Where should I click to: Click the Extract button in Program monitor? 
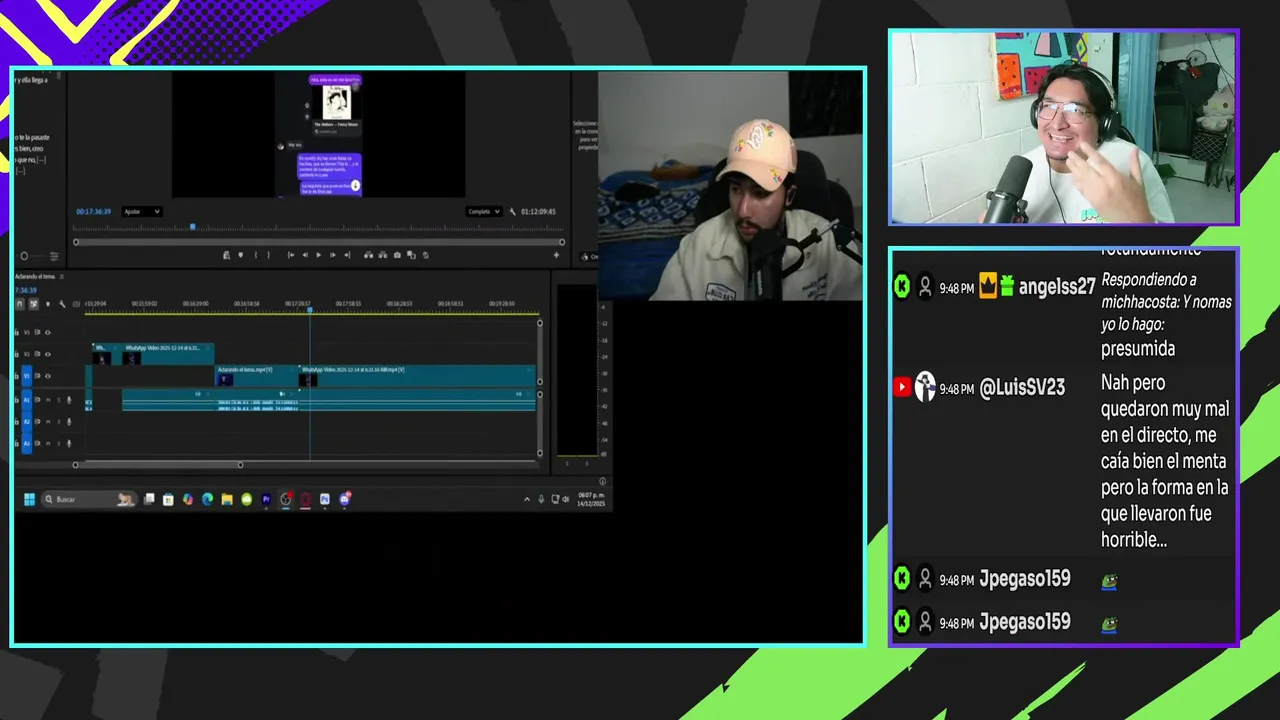(383, 255)
